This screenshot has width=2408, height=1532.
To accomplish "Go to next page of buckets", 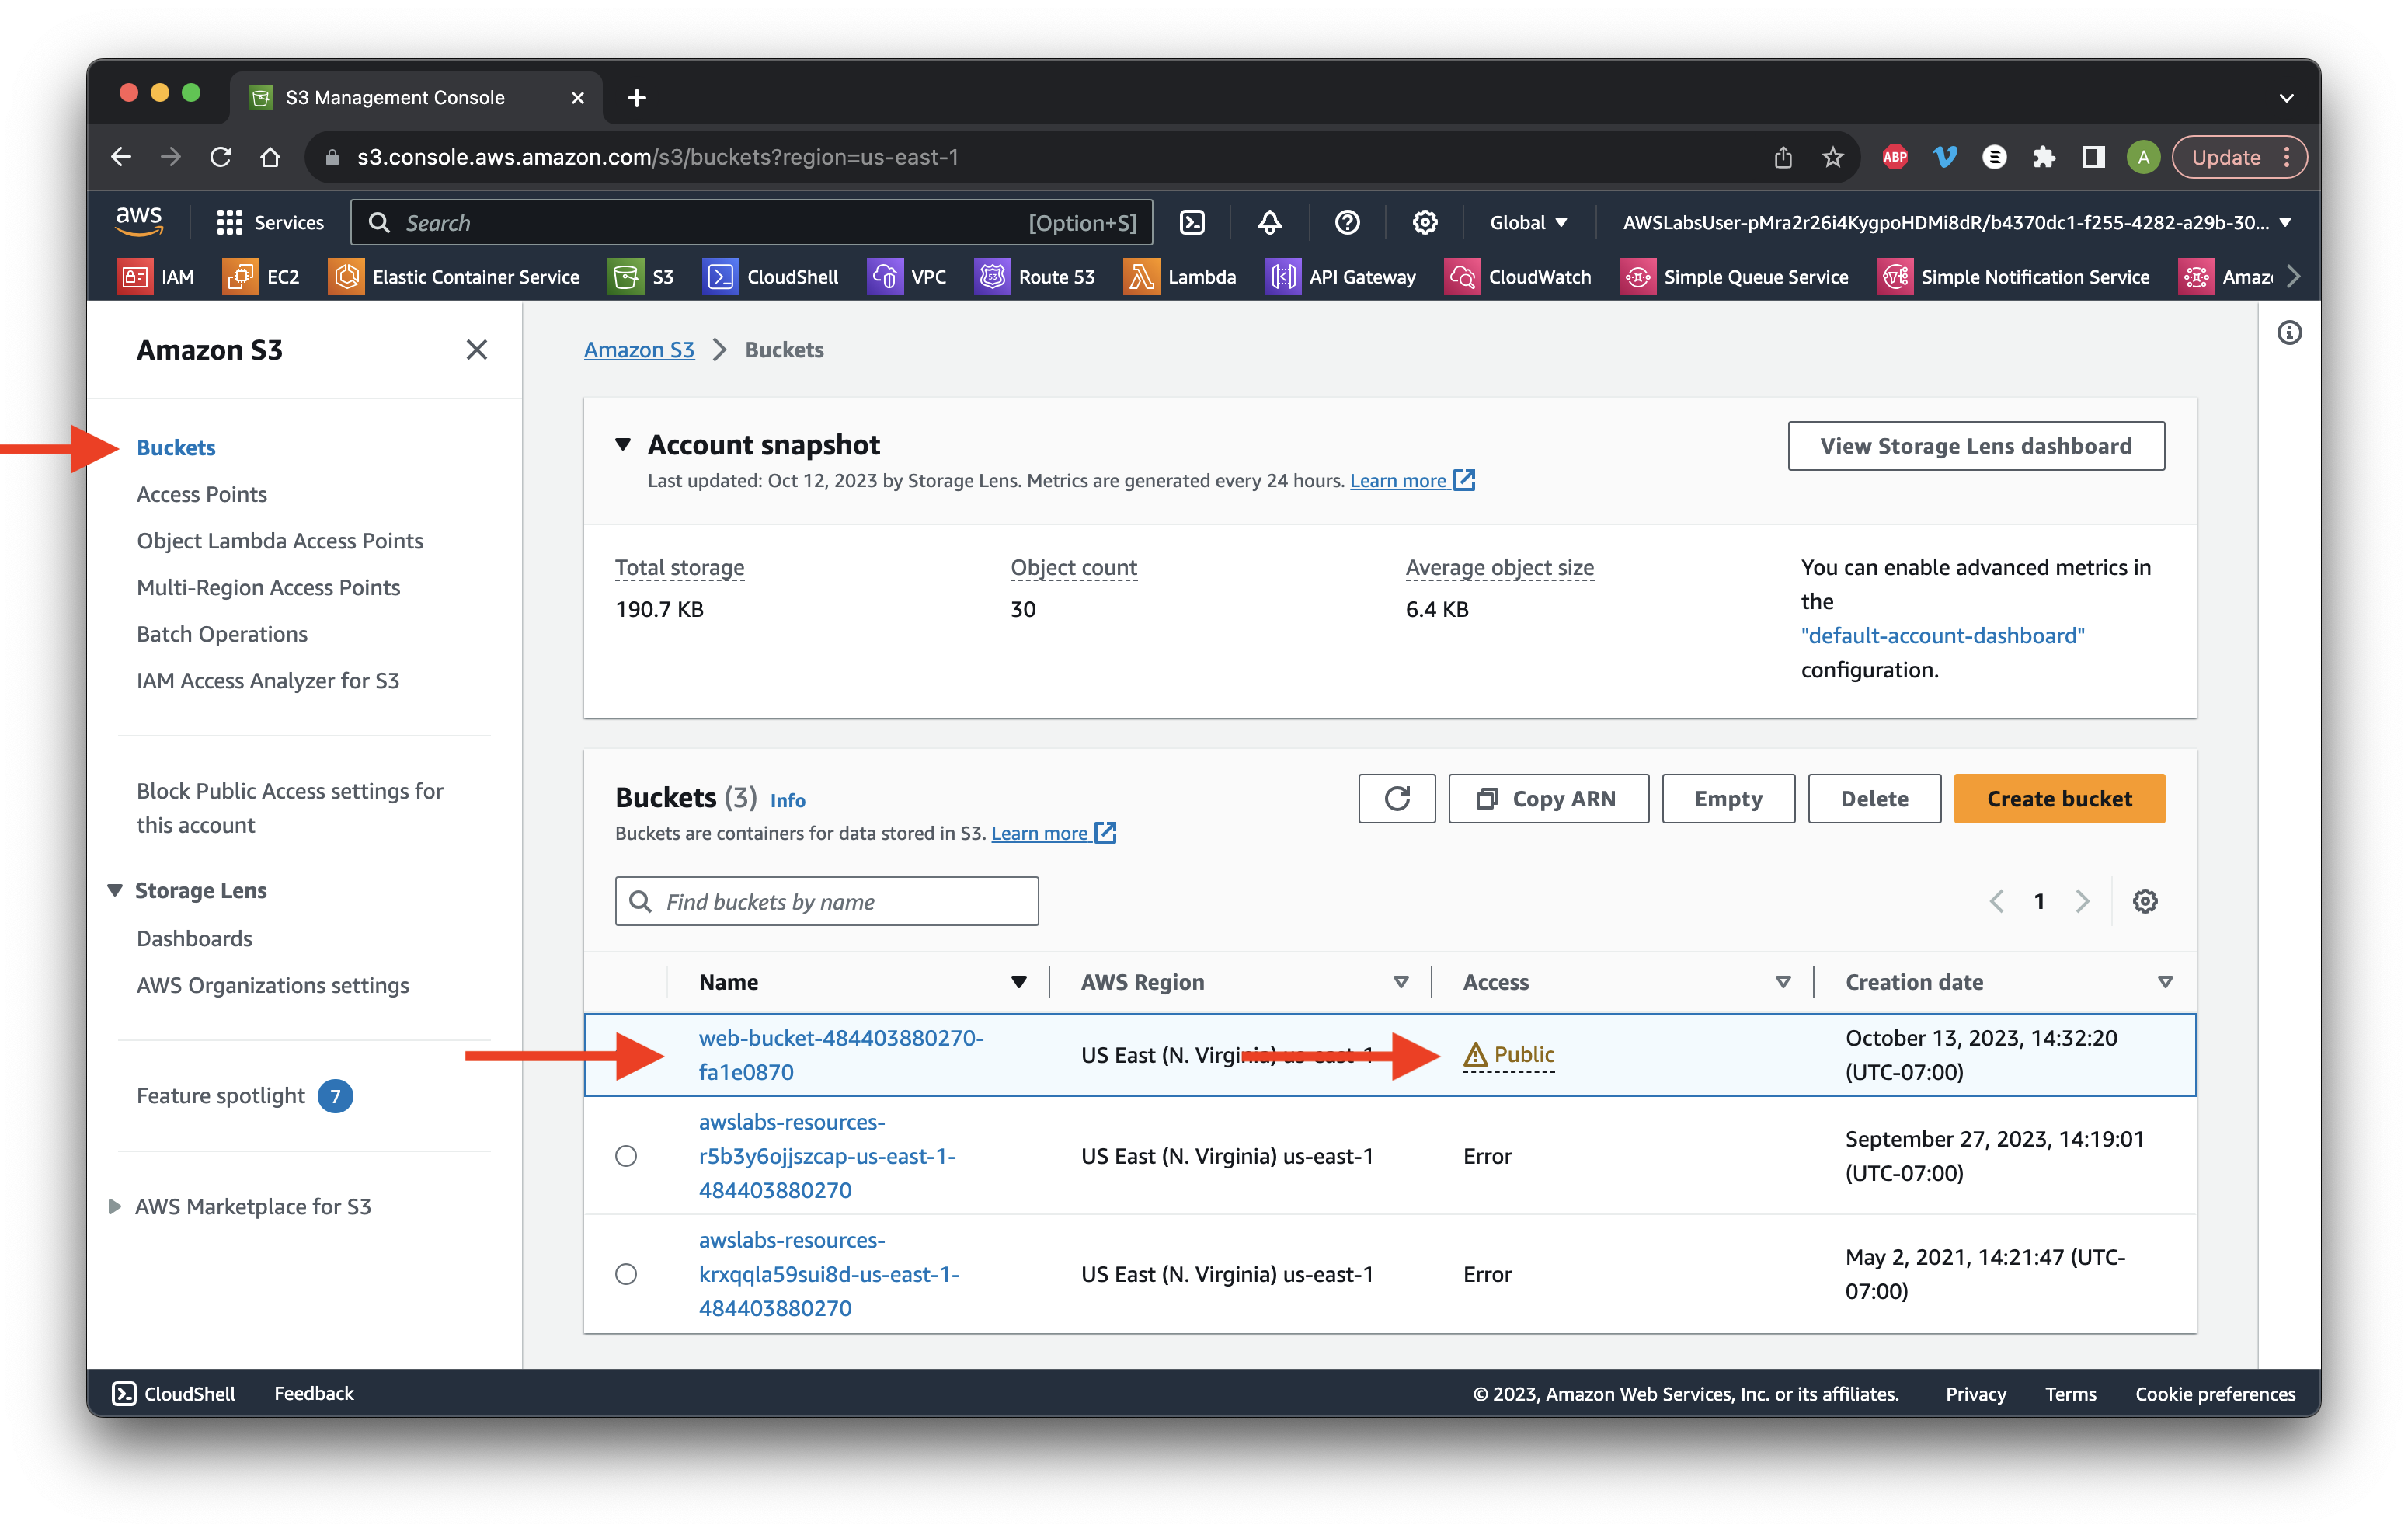I will 2082,901.
